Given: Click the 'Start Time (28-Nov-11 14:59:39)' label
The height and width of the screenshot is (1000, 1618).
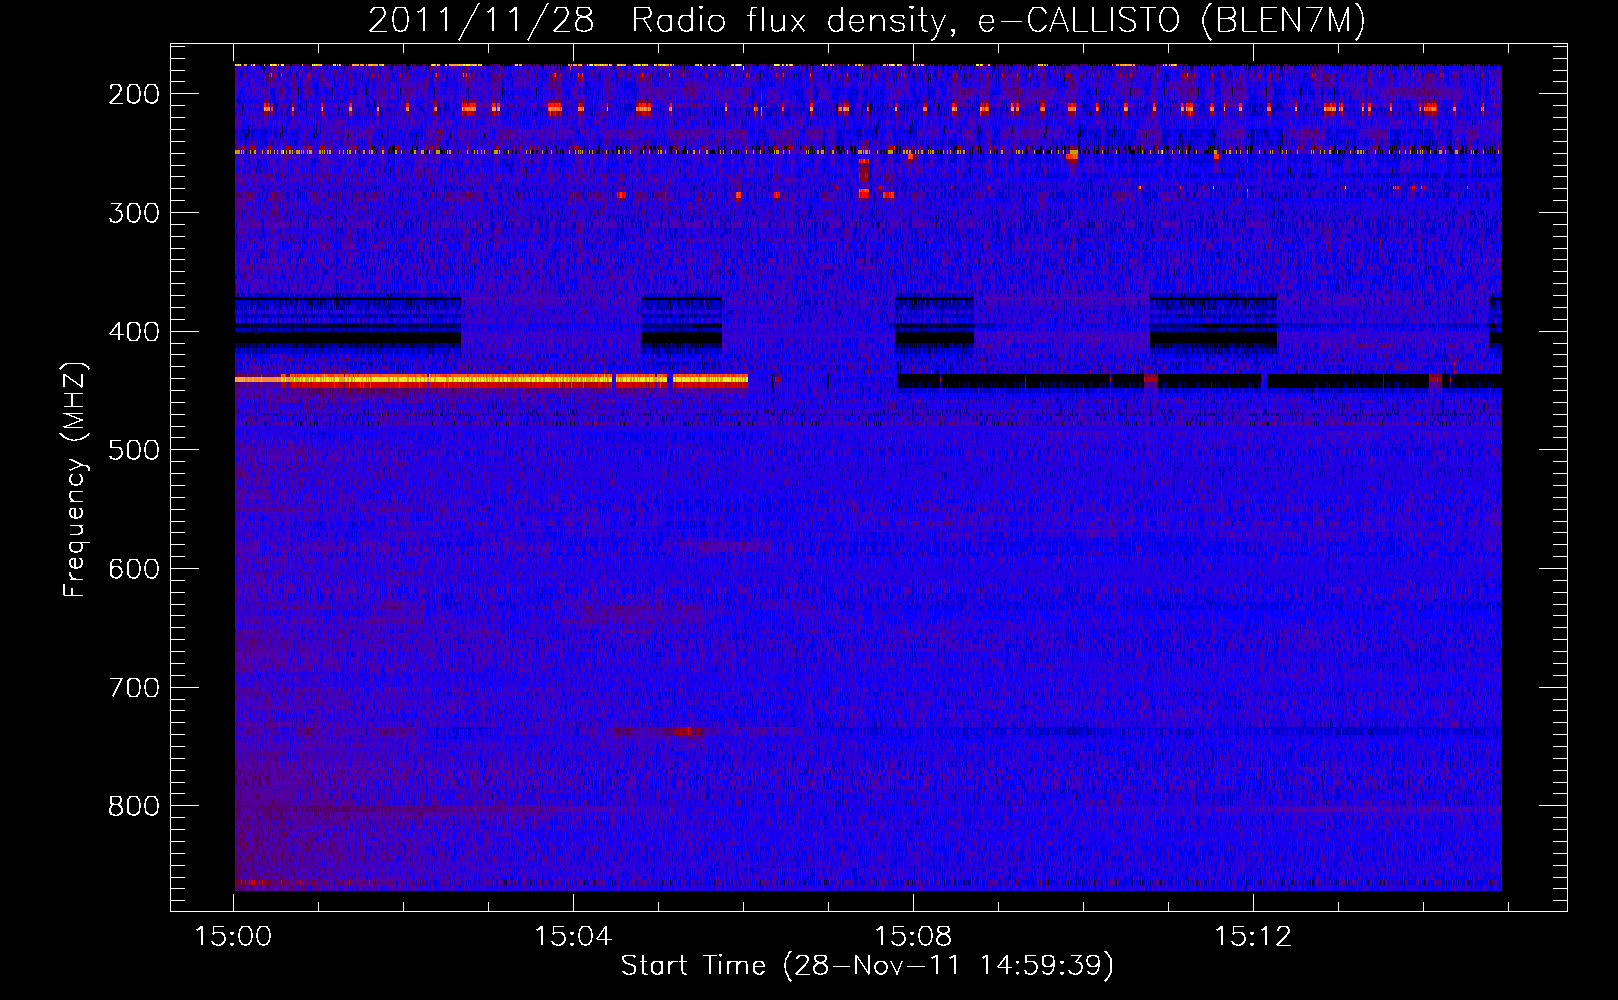Looking at the screenshot, I should [x=867, y=965].
